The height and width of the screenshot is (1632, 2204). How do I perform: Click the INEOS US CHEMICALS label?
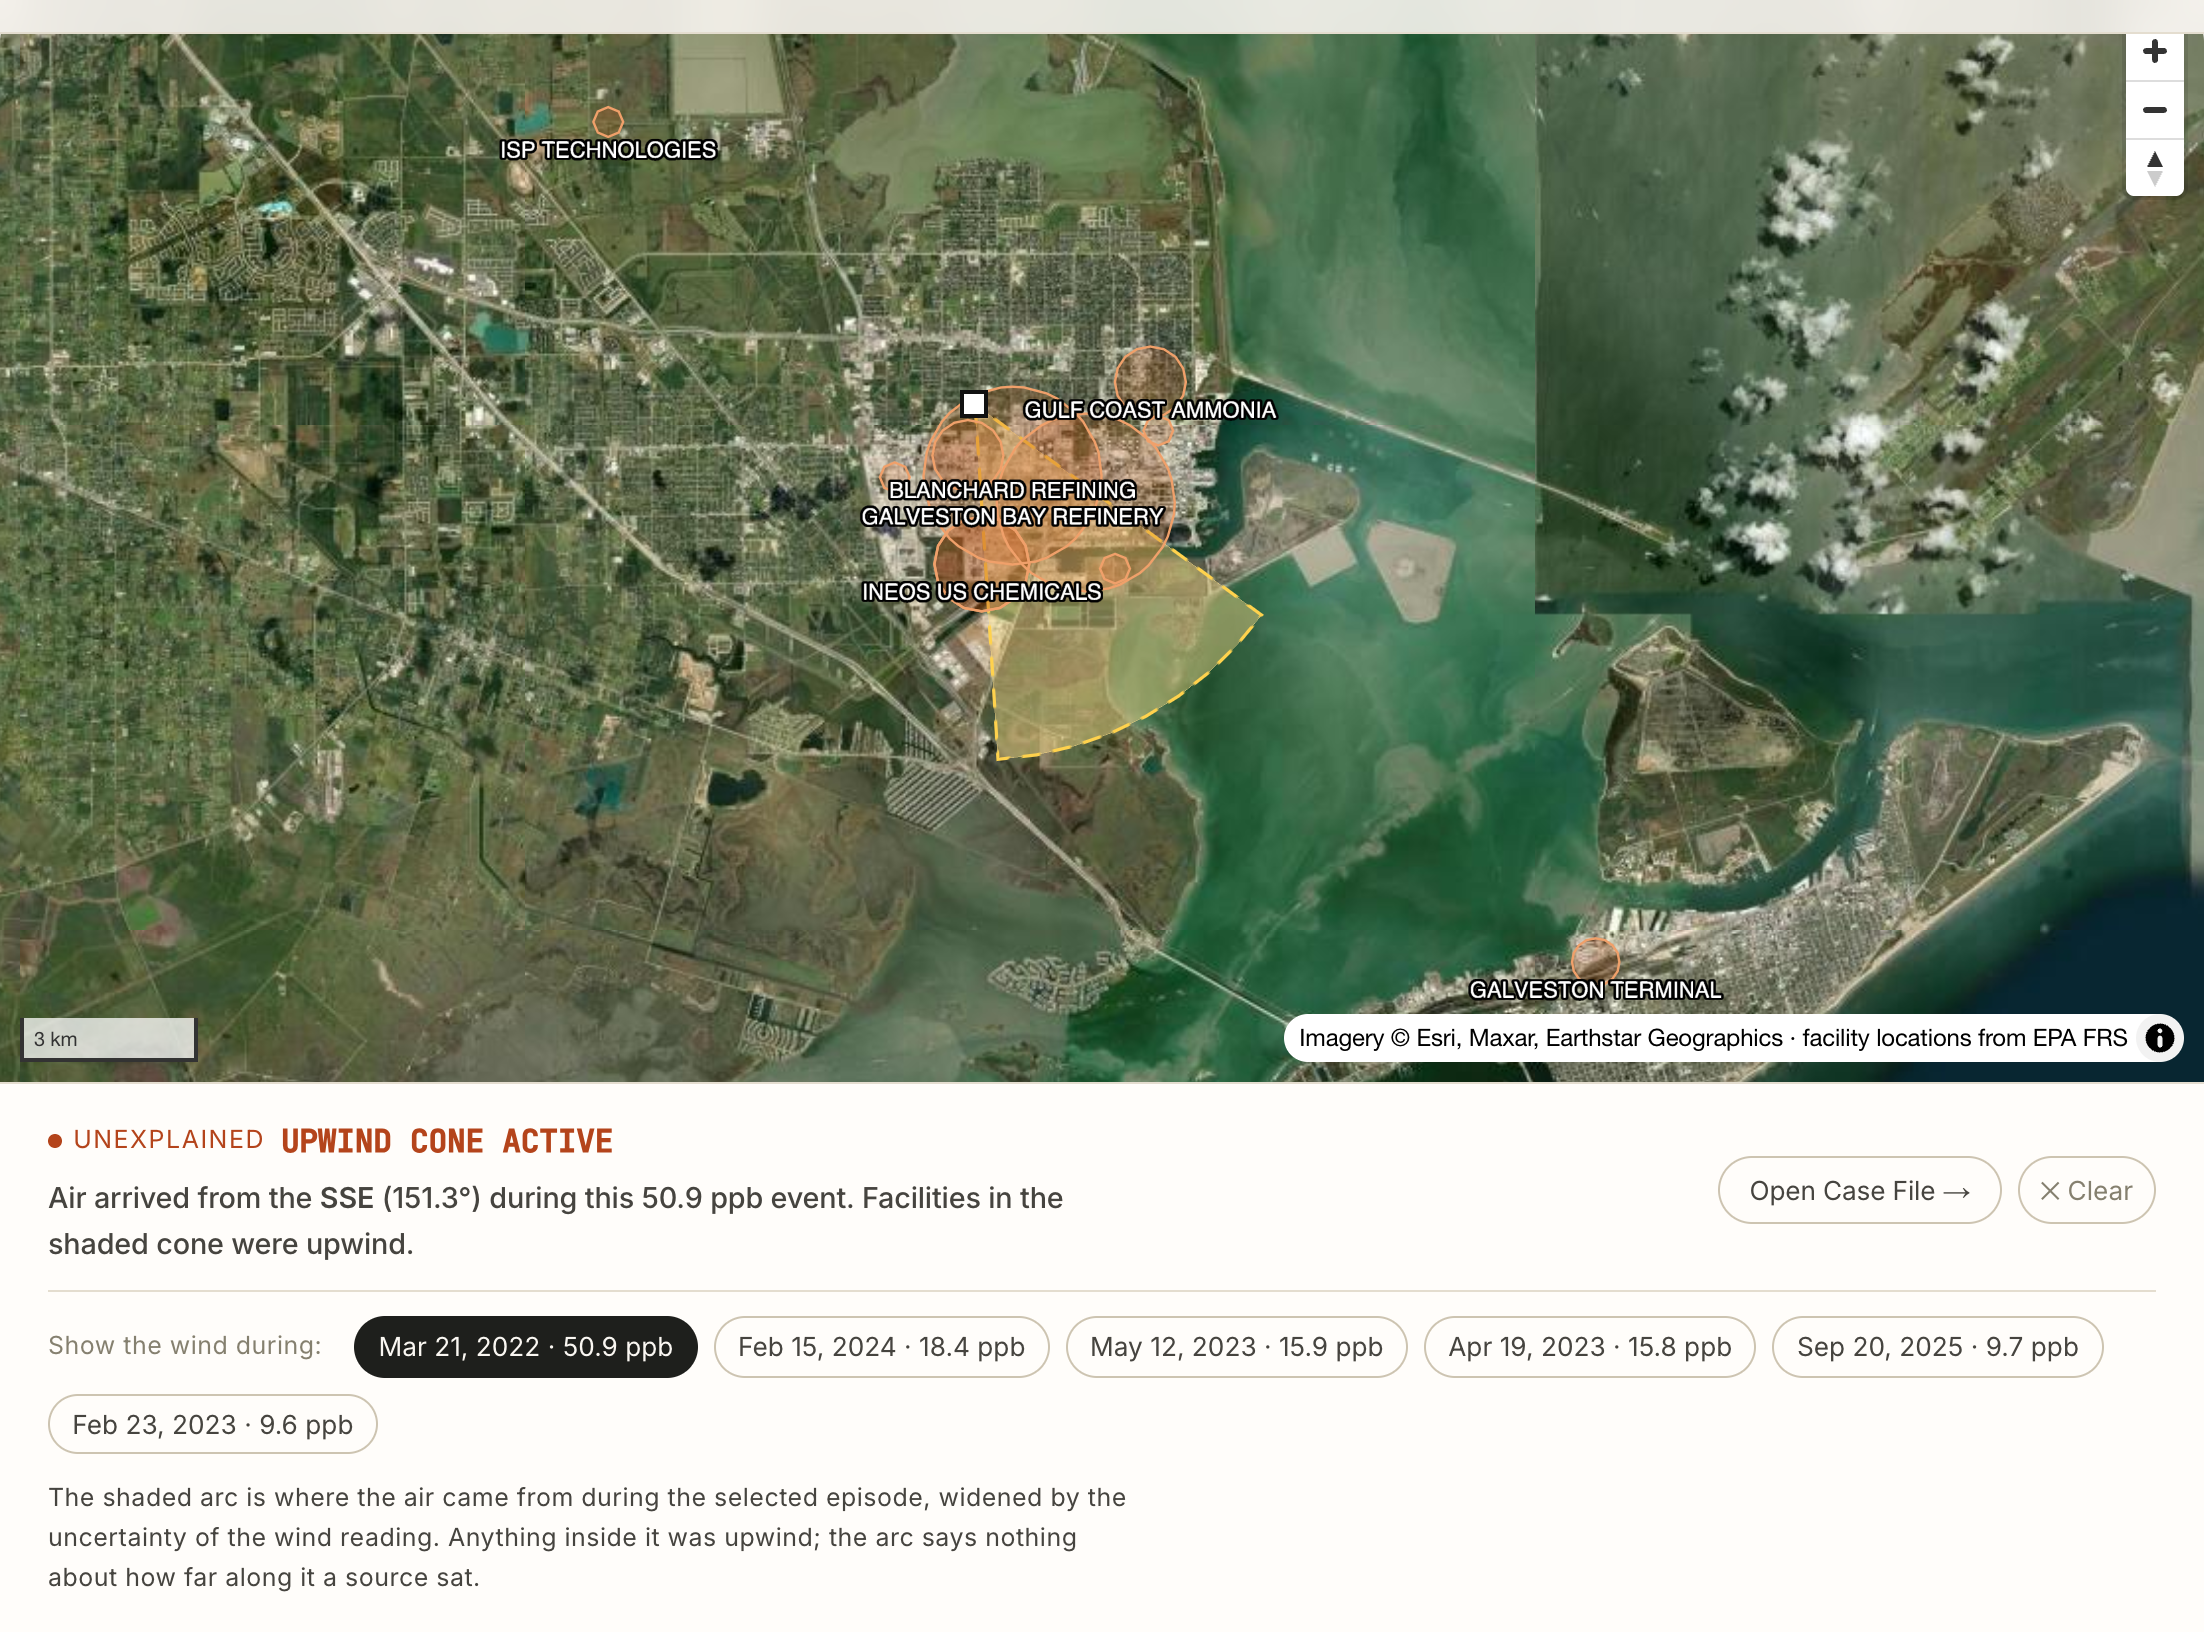[x=982, y=592]
